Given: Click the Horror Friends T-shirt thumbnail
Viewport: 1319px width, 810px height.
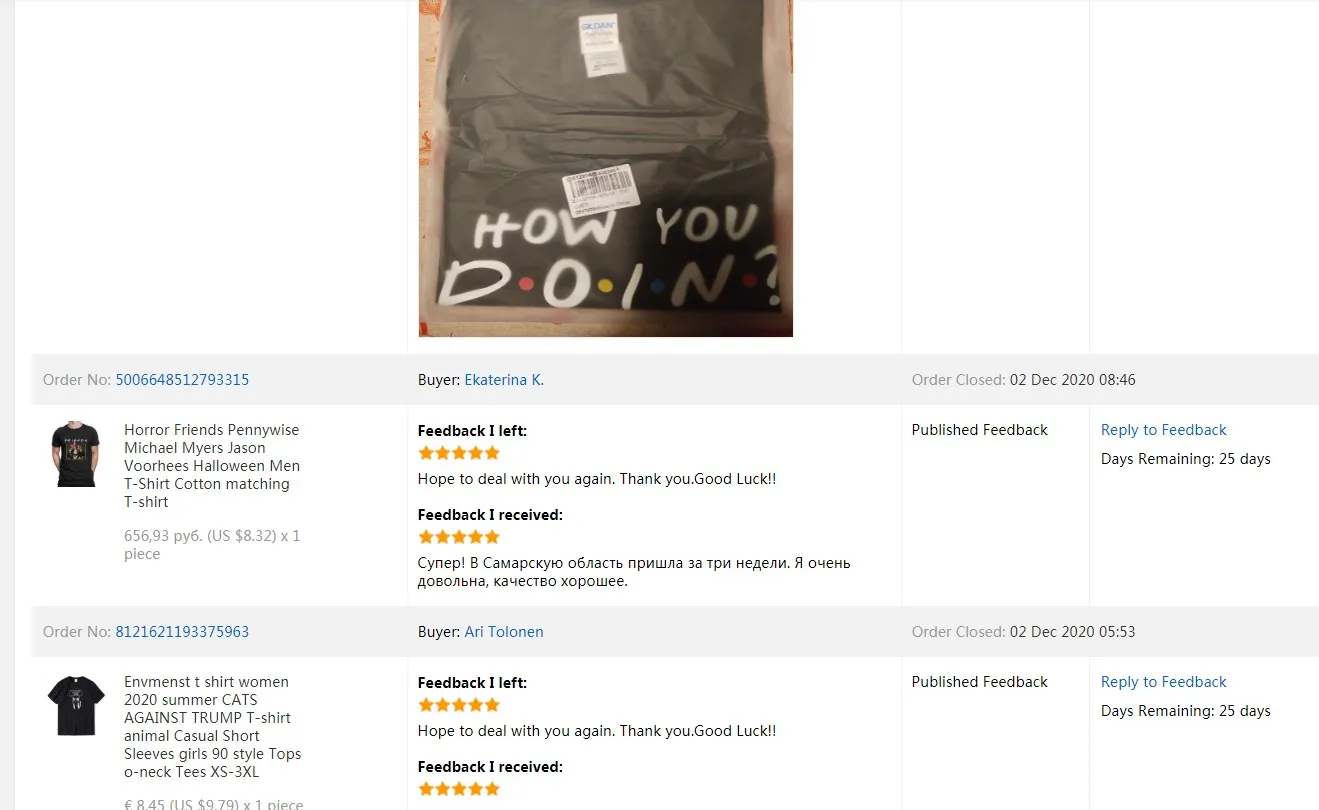Looking at the screenshot, I should (x=76, y=454).
